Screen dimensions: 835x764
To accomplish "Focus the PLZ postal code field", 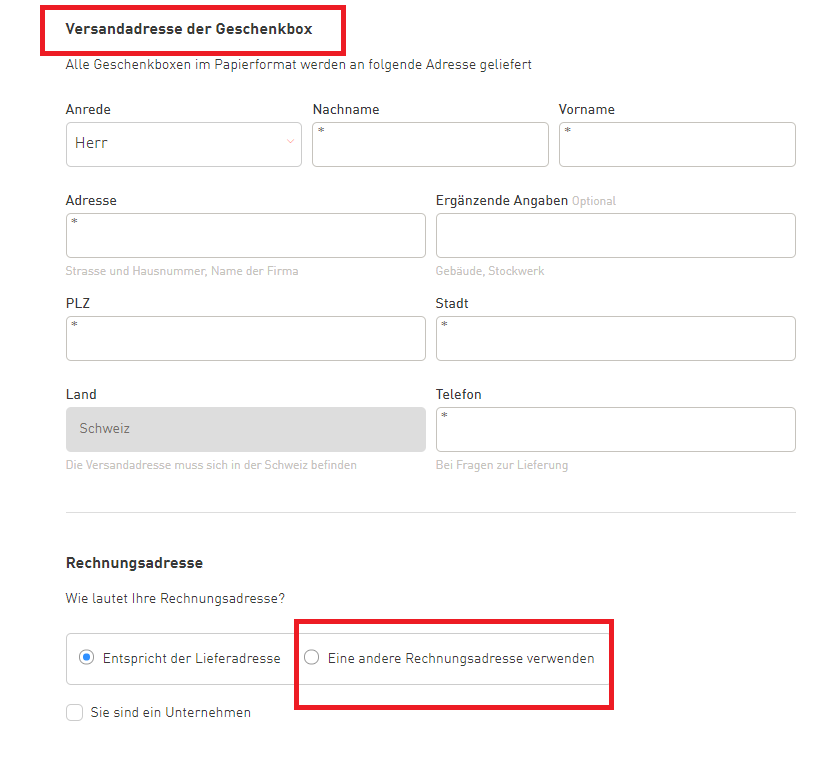I will pos(245,339).
